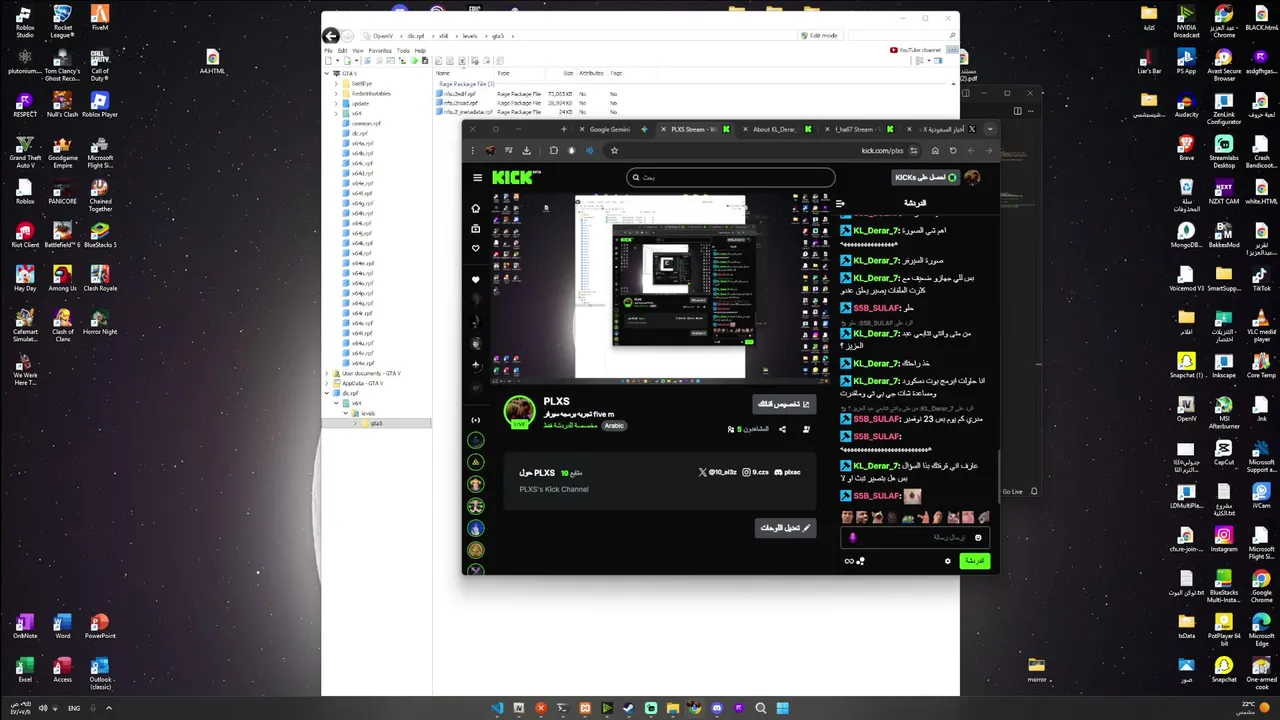
Task: Open browser tab list dropdown arrow
Action: 990,129
